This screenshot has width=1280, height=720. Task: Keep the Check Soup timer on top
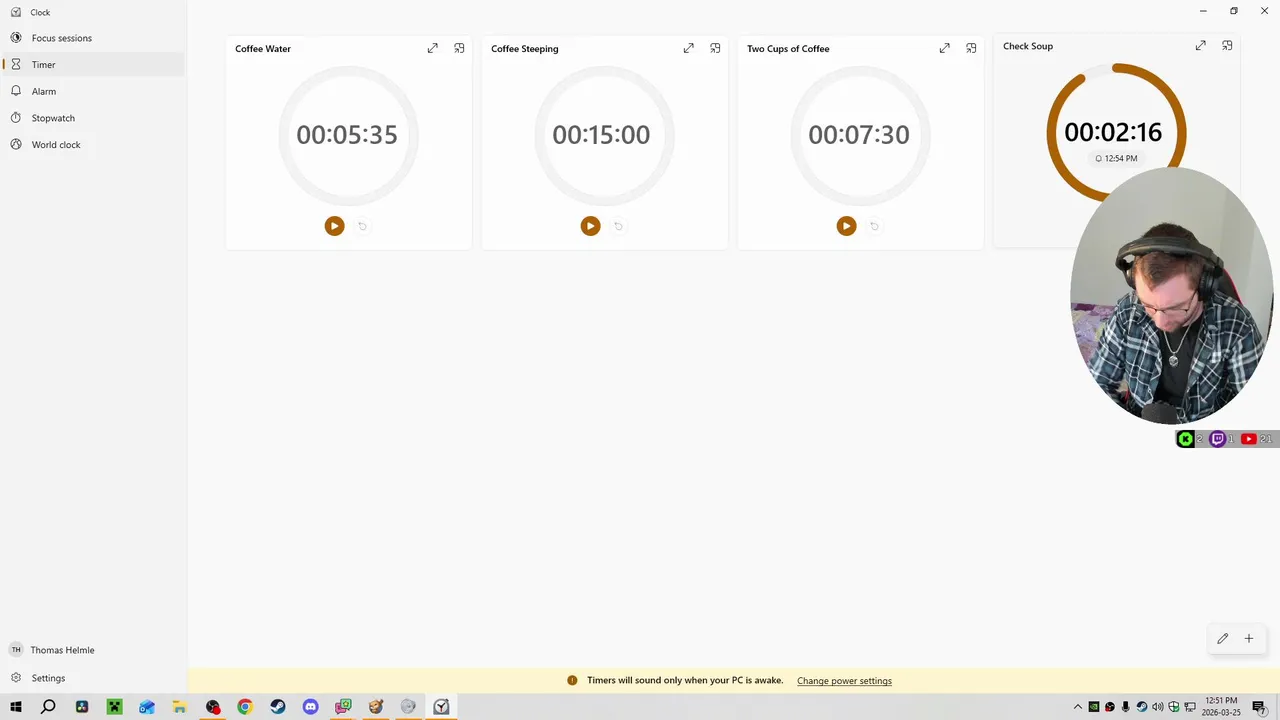click(1227, 45)
